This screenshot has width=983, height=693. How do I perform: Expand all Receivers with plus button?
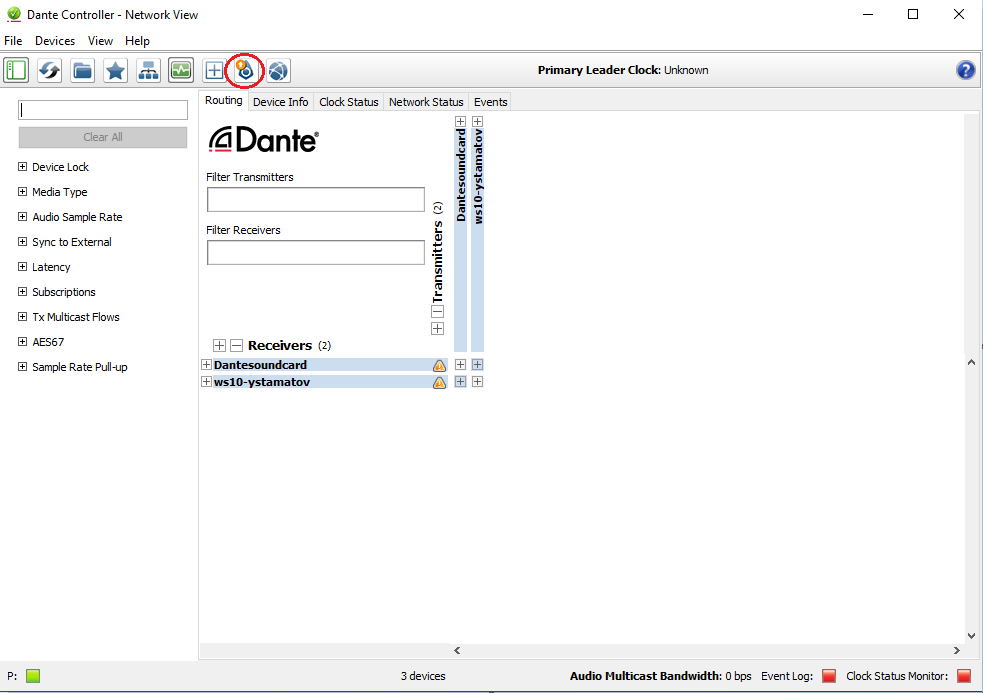tap(219, 346)
